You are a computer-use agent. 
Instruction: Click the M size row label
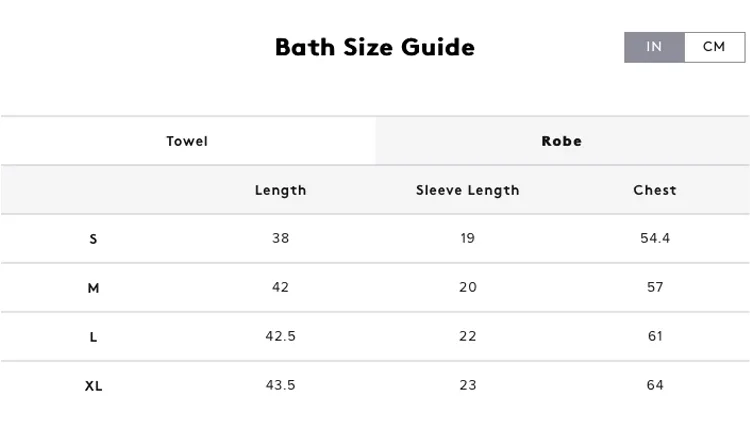[94, 288]
